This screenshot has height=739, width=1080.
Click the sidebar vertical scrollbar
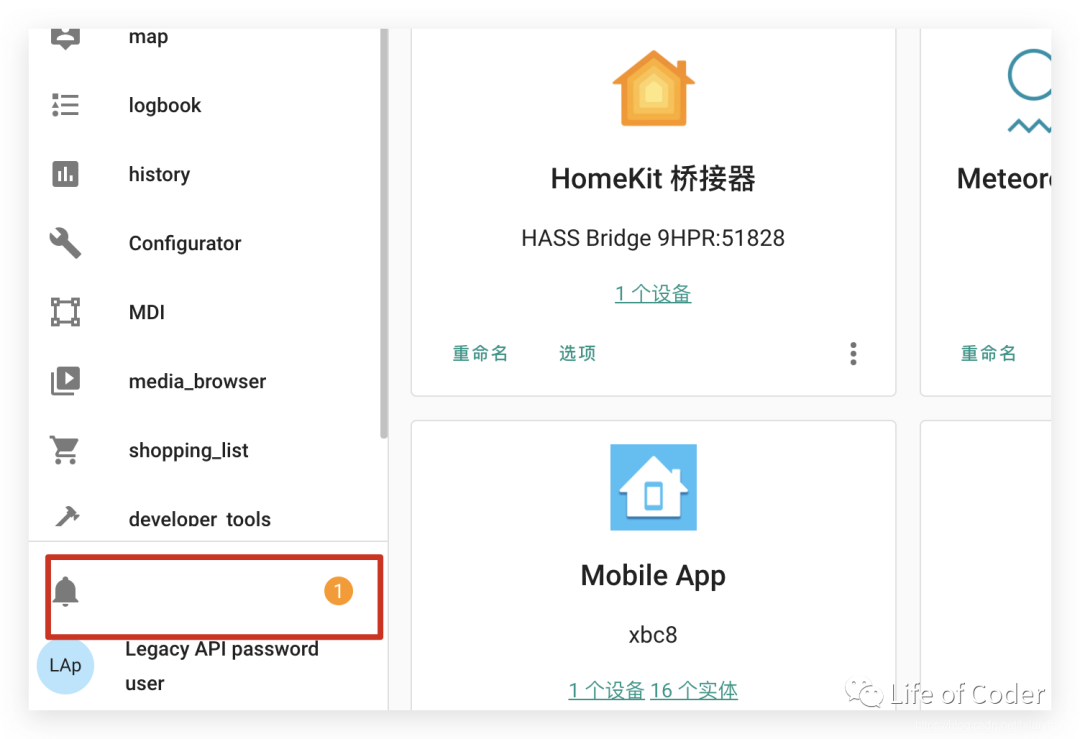click(x=384, y=233)
